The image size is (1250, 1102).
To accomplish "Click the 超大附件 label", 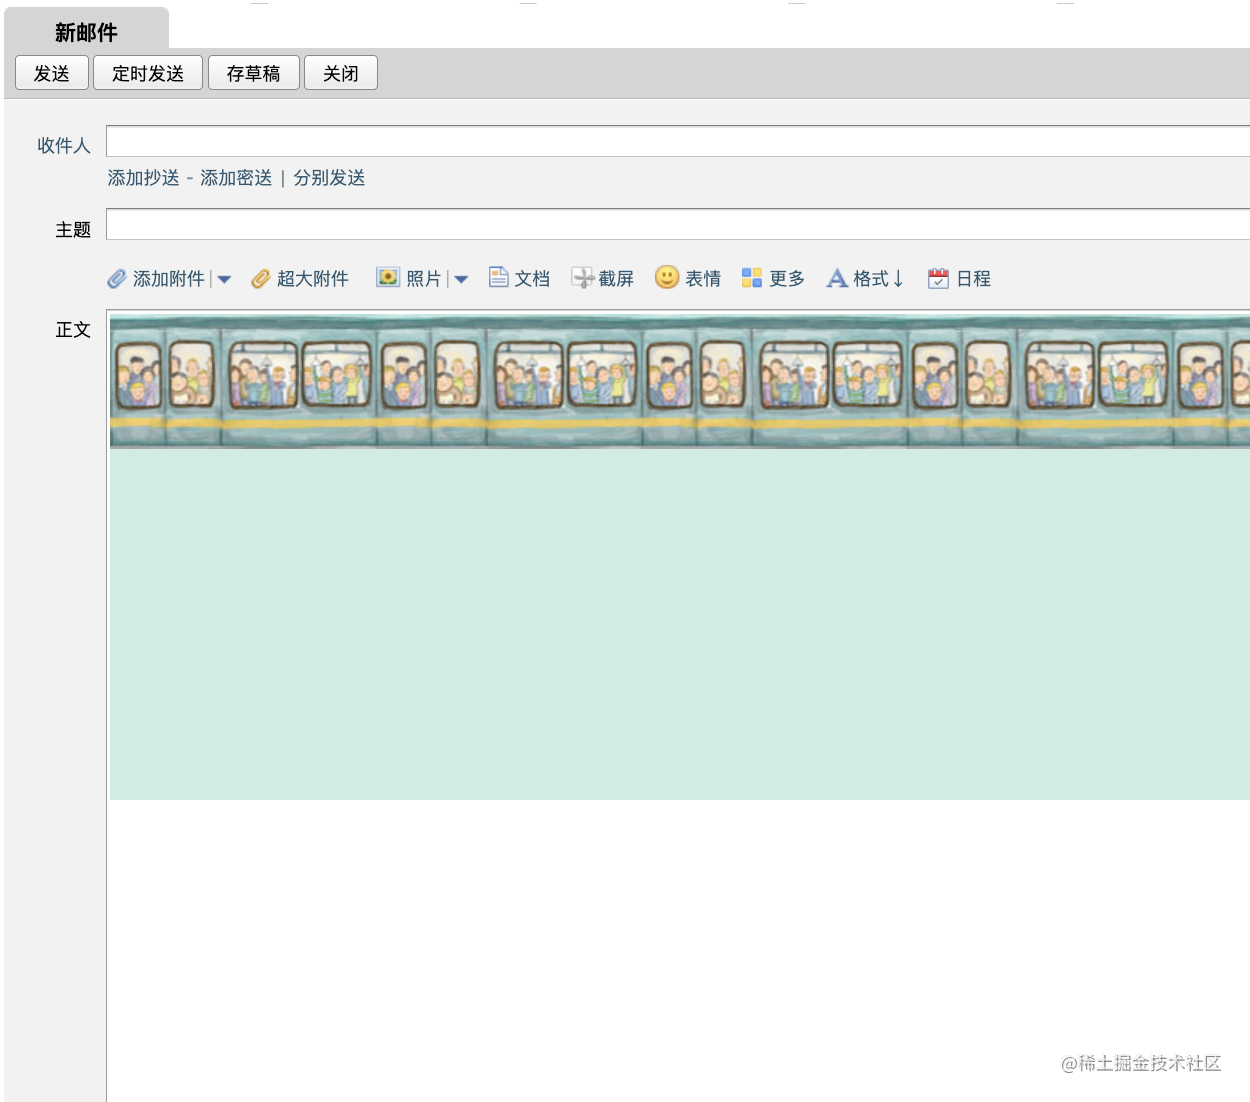I will pyautogui.click(x=313, y=279).
